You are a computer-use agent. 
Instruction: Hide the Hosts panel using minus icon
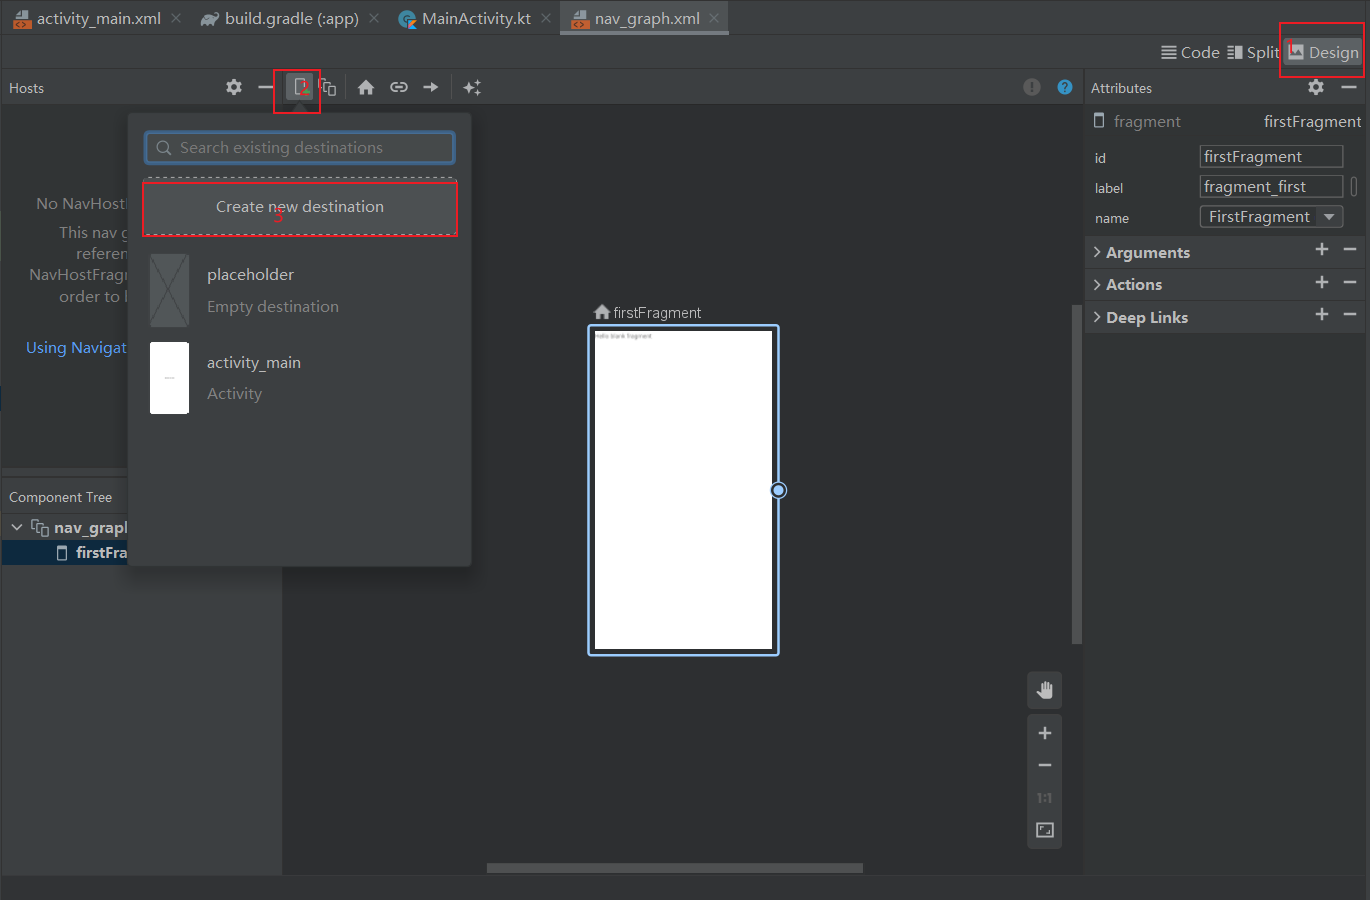[265, 87]
